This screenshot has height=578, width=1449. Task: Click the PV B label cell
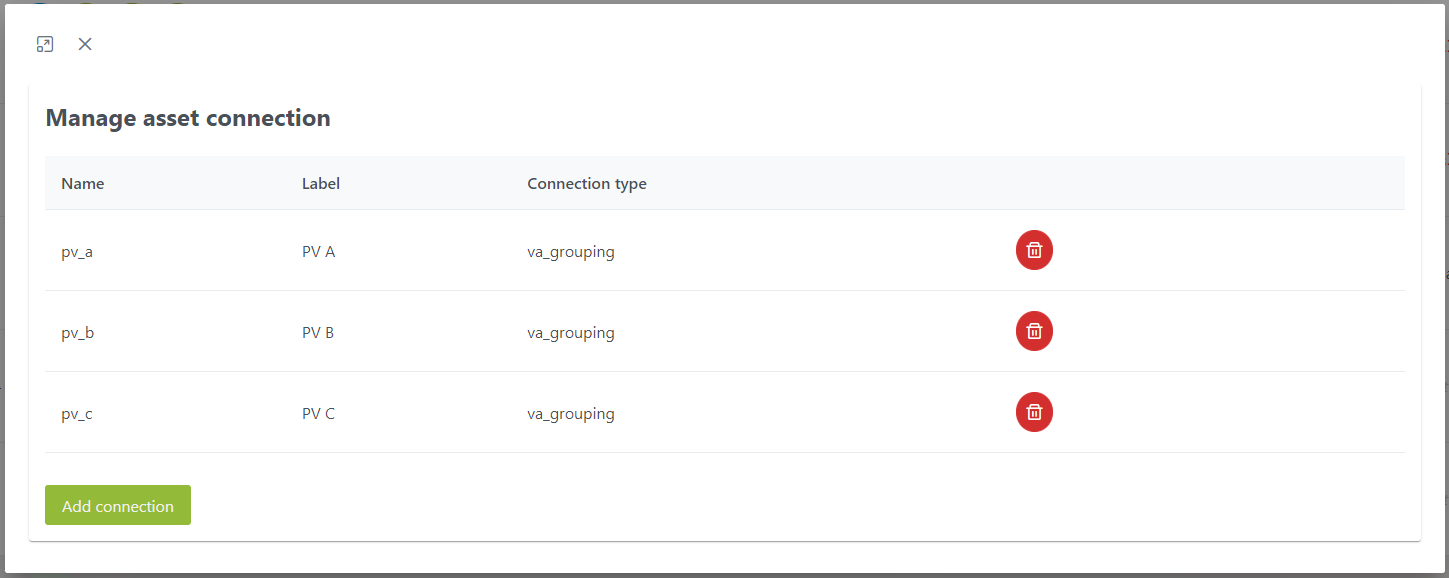(x=318, y=333)
